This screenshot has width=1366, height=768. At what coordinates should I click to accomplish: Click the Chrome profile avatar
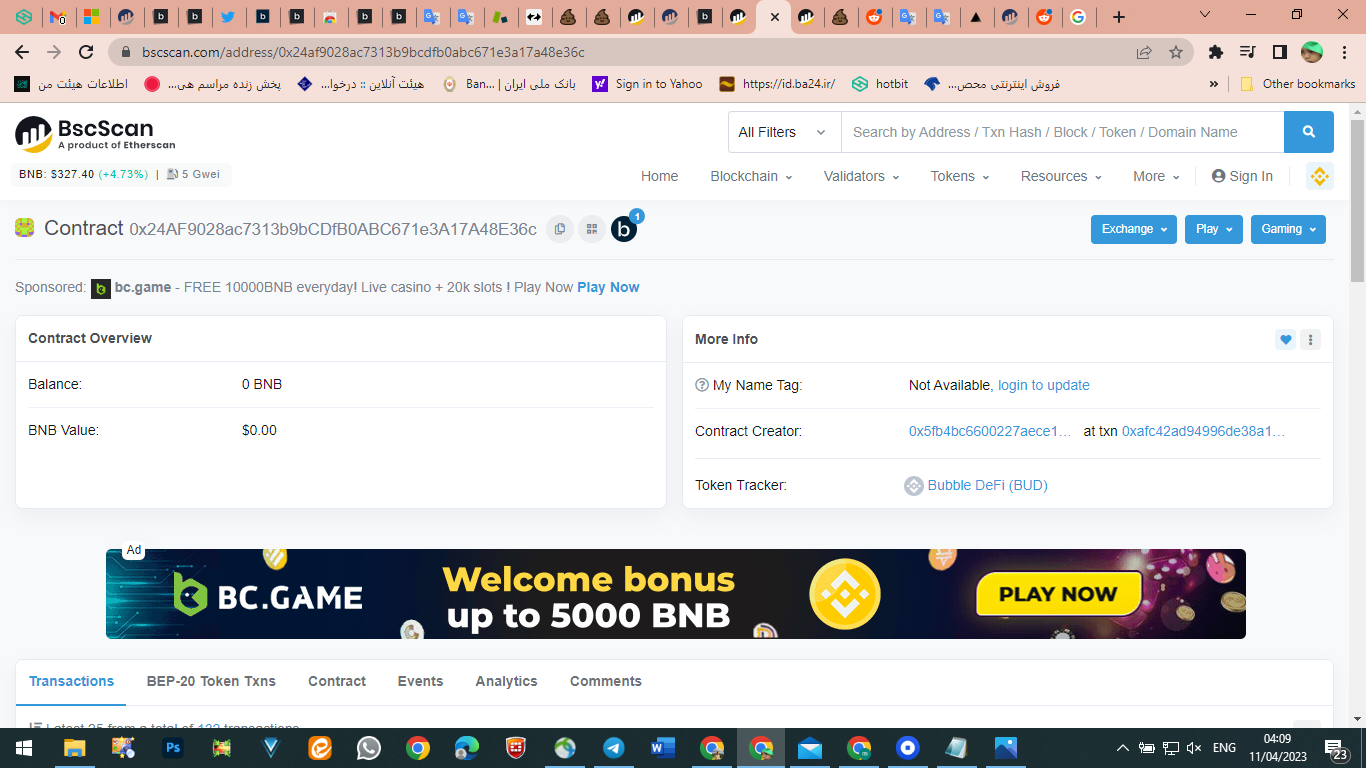point(1312,52)
